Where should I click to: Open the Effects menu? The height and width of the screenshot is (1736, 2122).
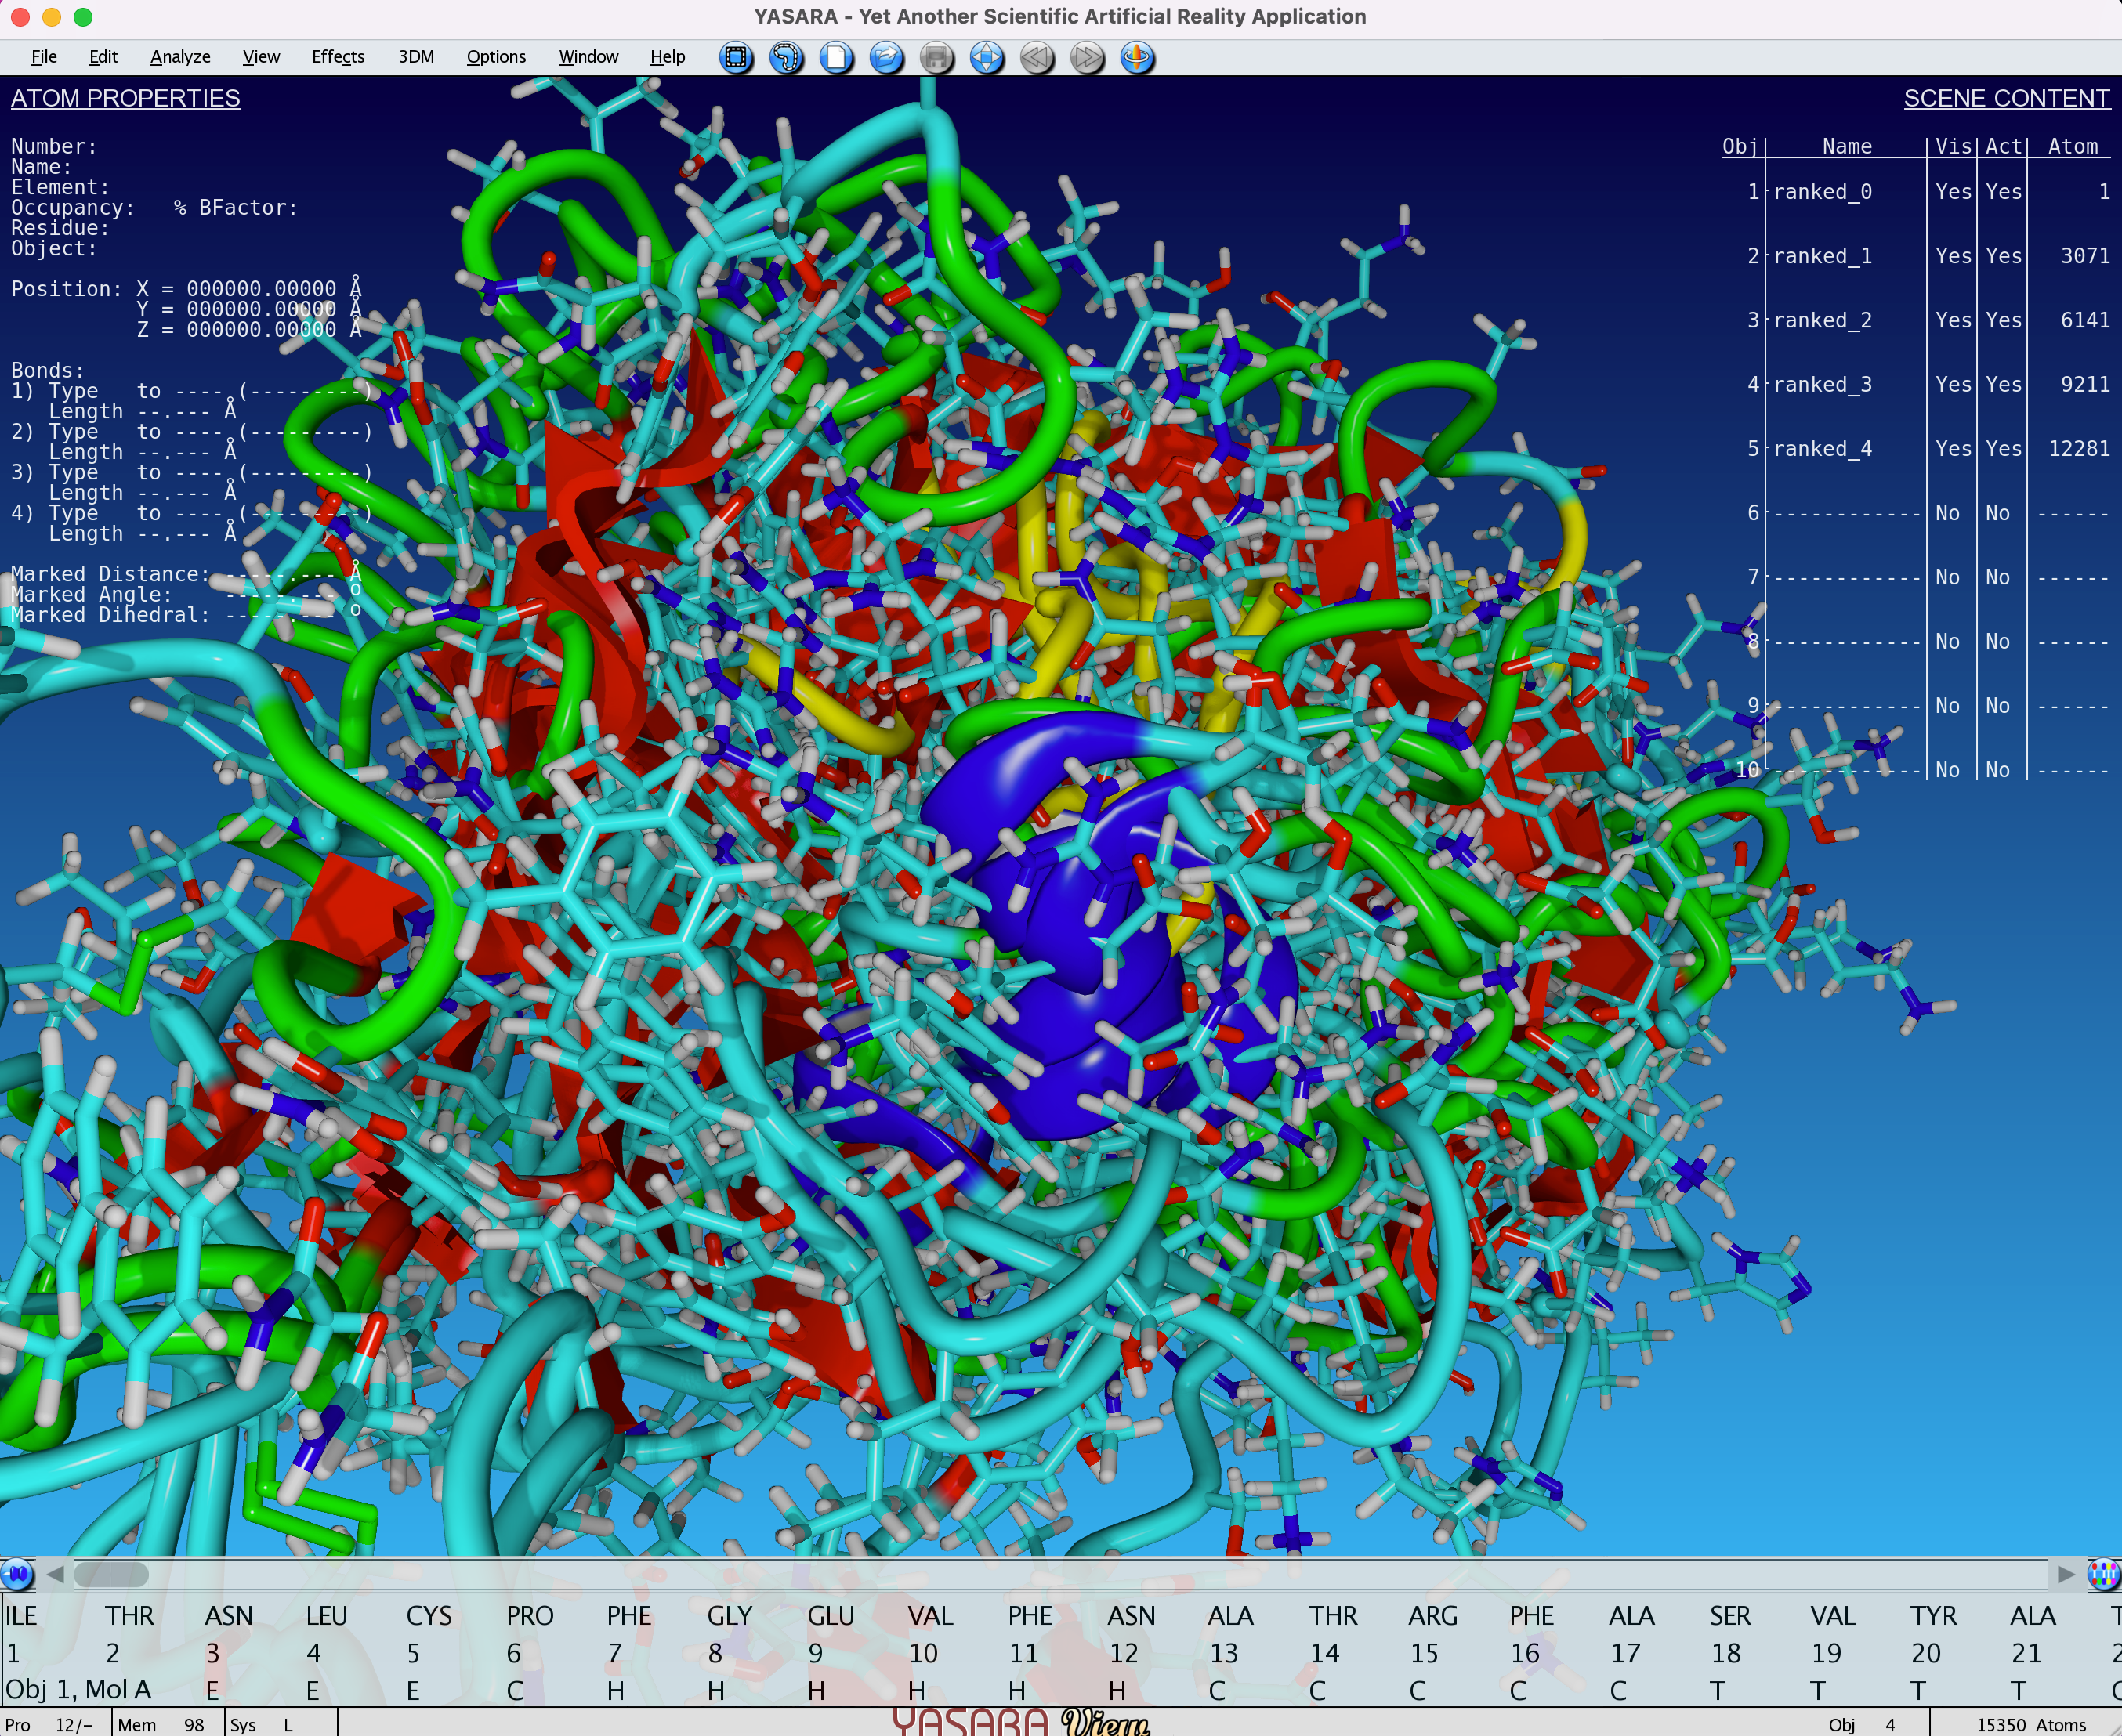point(338,57)
